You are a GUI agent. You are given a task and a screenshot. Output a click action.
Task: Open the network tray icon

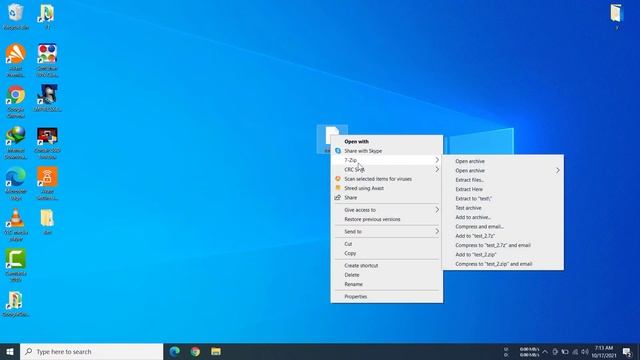coord(575,351)
